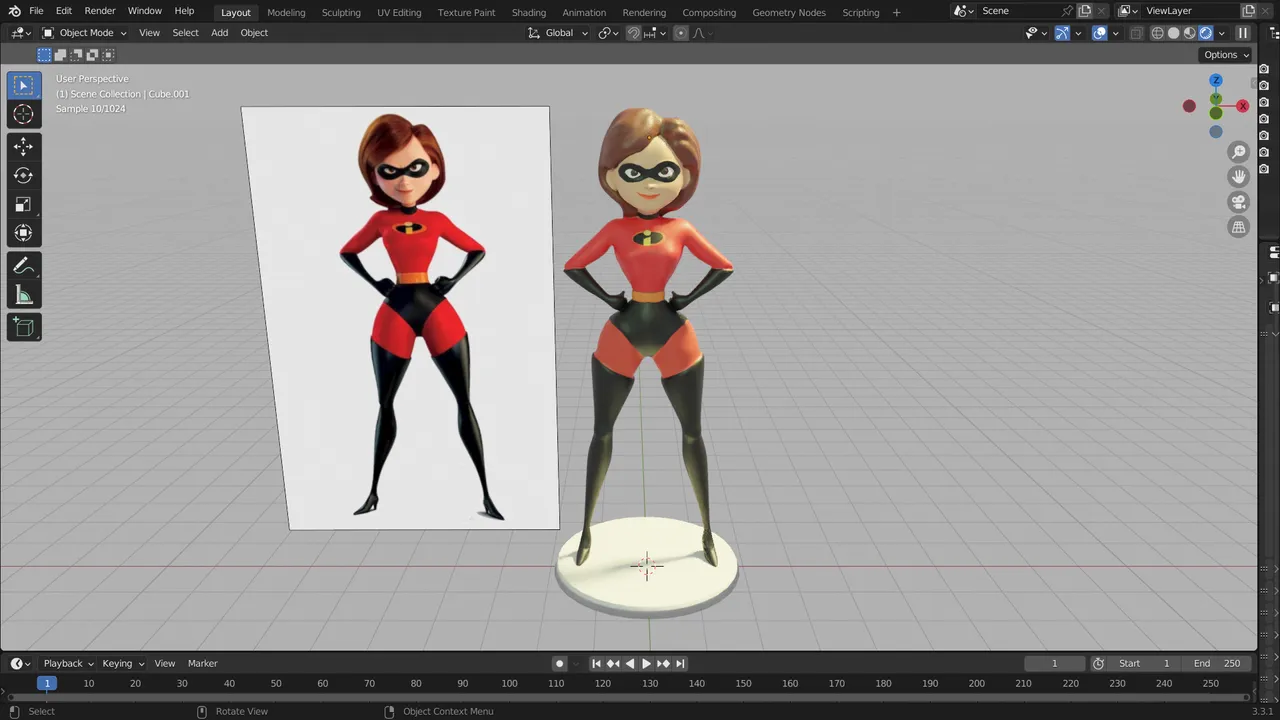This screenshot has height=720, width=1280.
Task: Toggle the camera view icon
Action: click(1239, 202)
